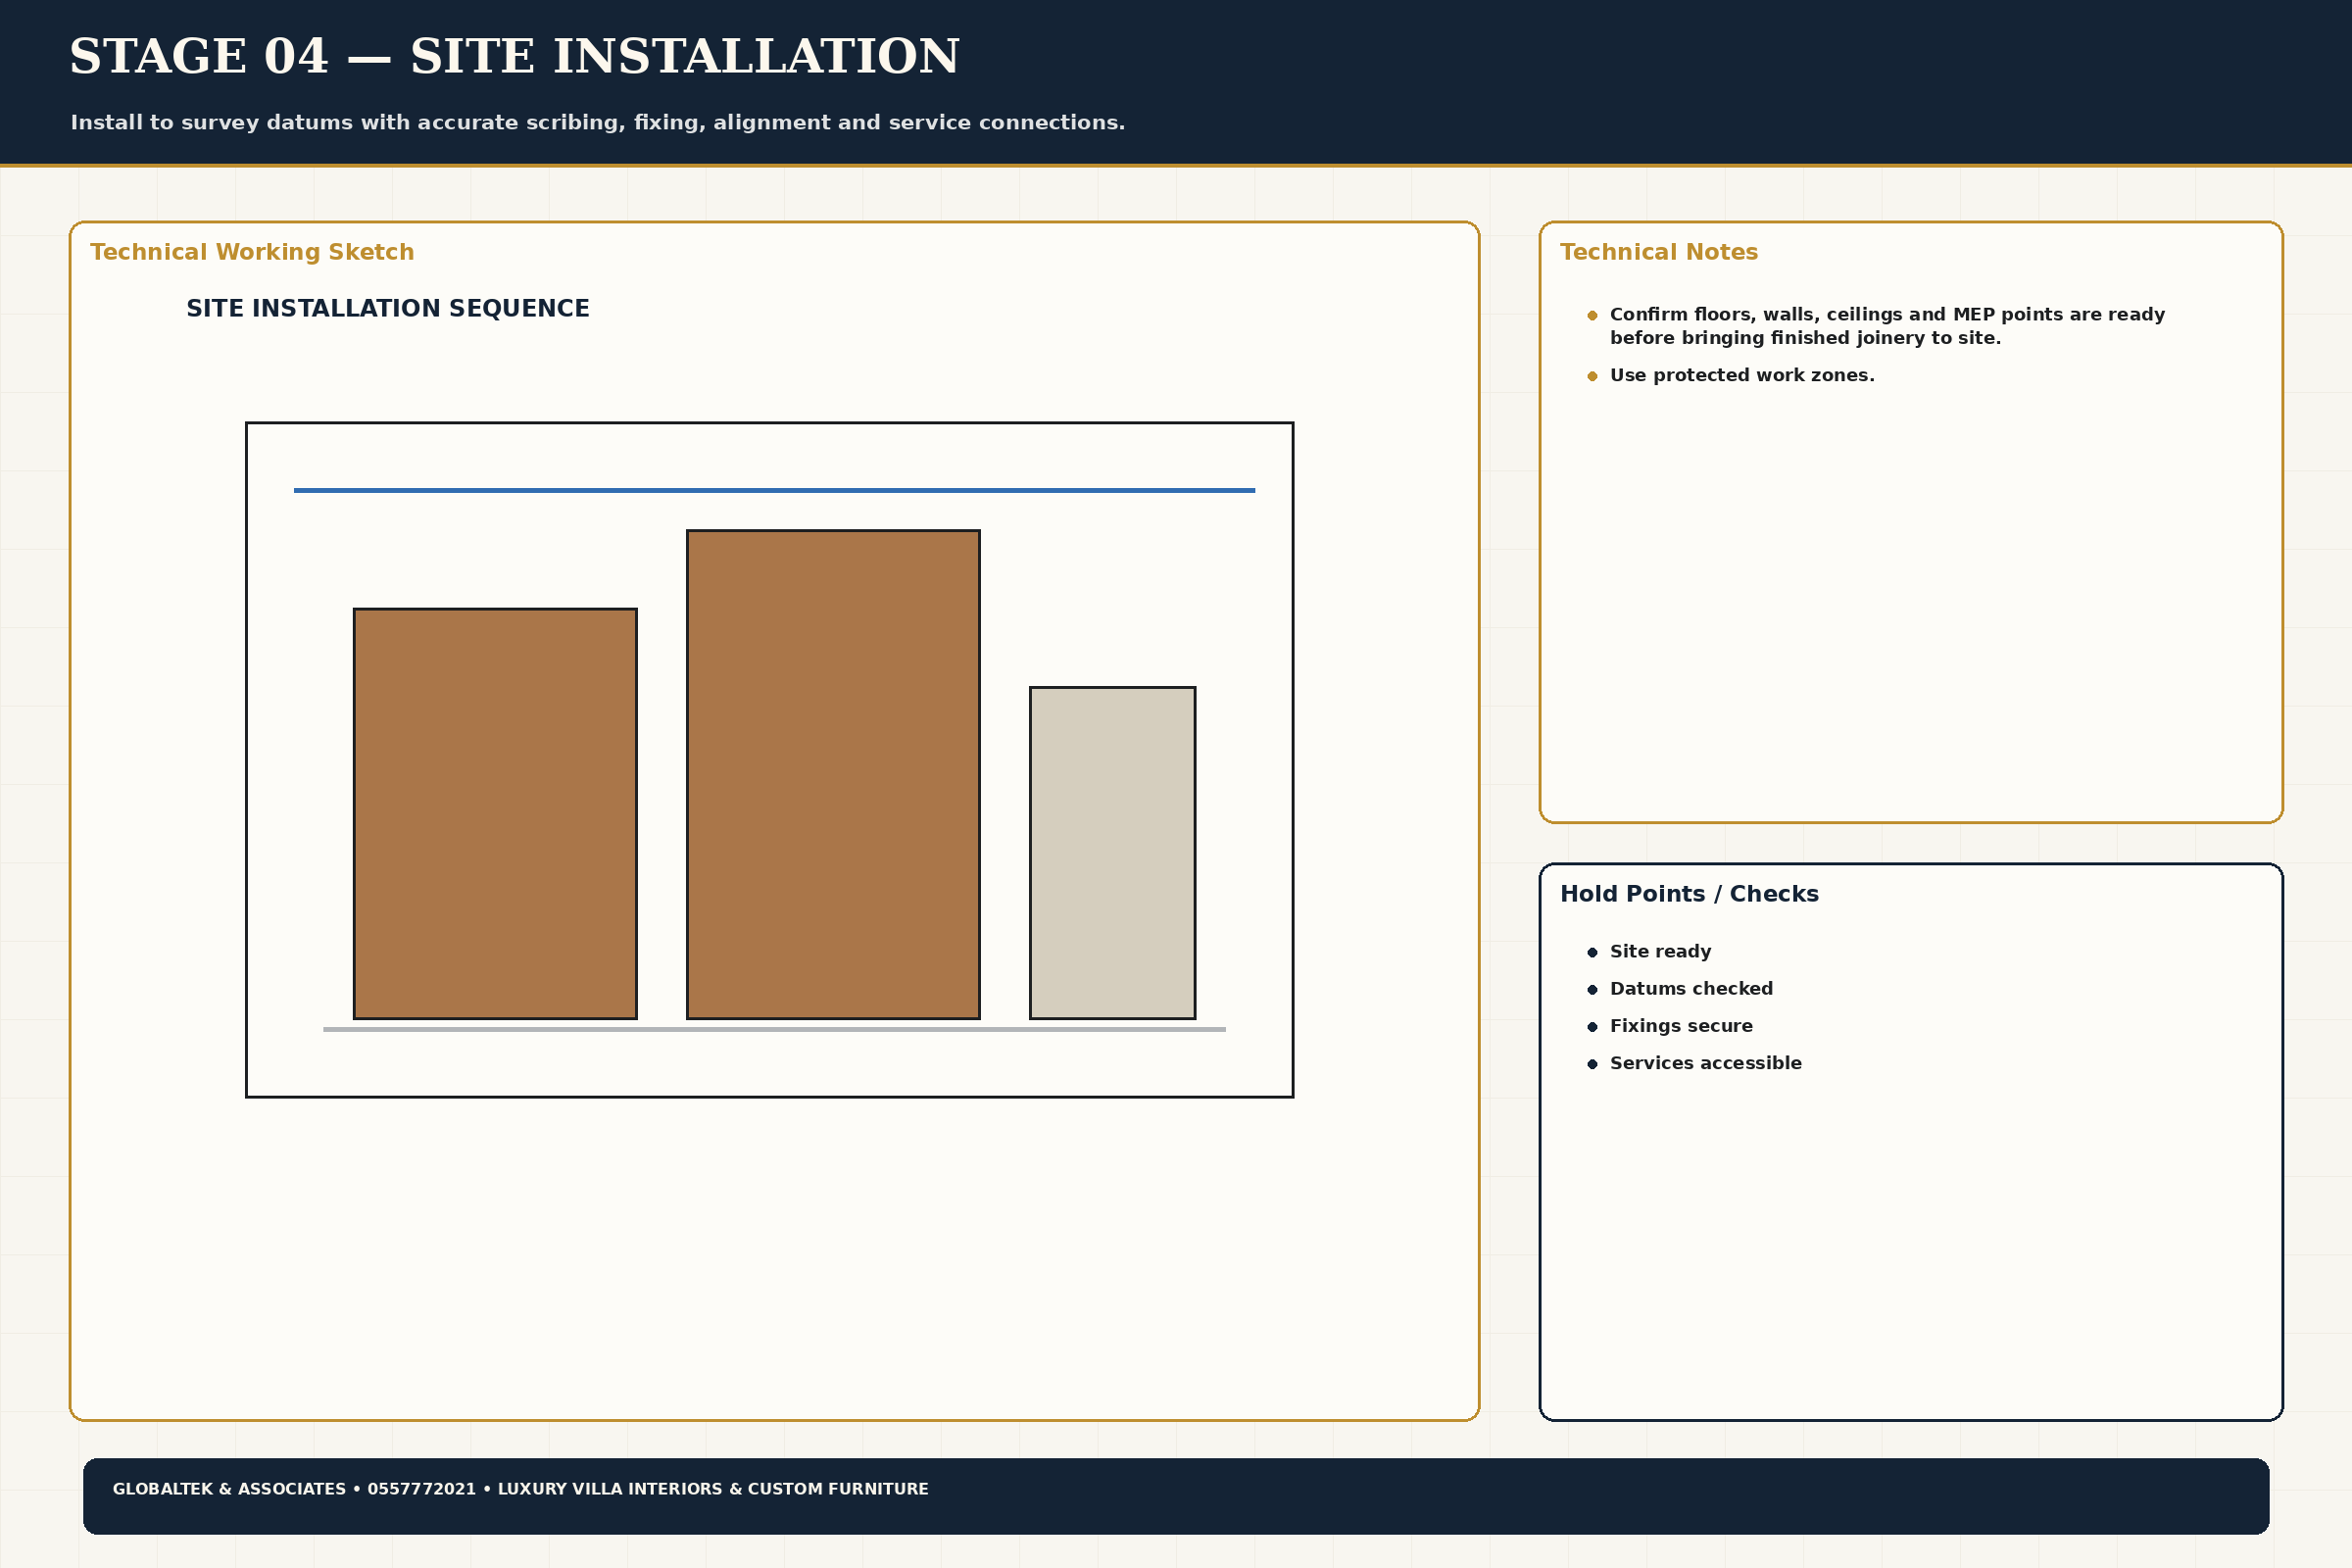Select the 'Technical Working Sketch' heading

tap(252, 252)
